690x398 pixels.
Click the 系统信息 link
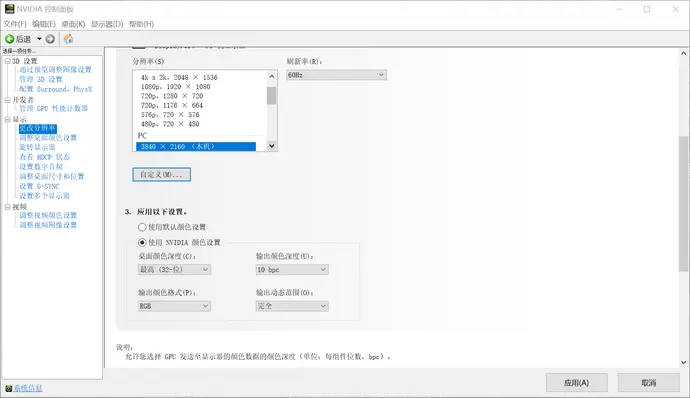point(28,388)
